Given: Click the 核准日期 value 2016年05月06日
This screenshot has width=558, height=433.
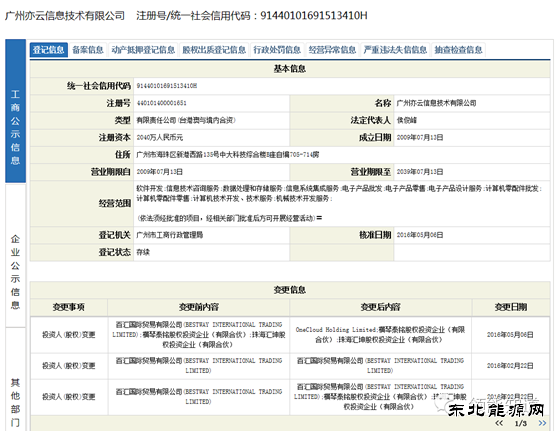Looking at the screenshot, I should [420, 235].
